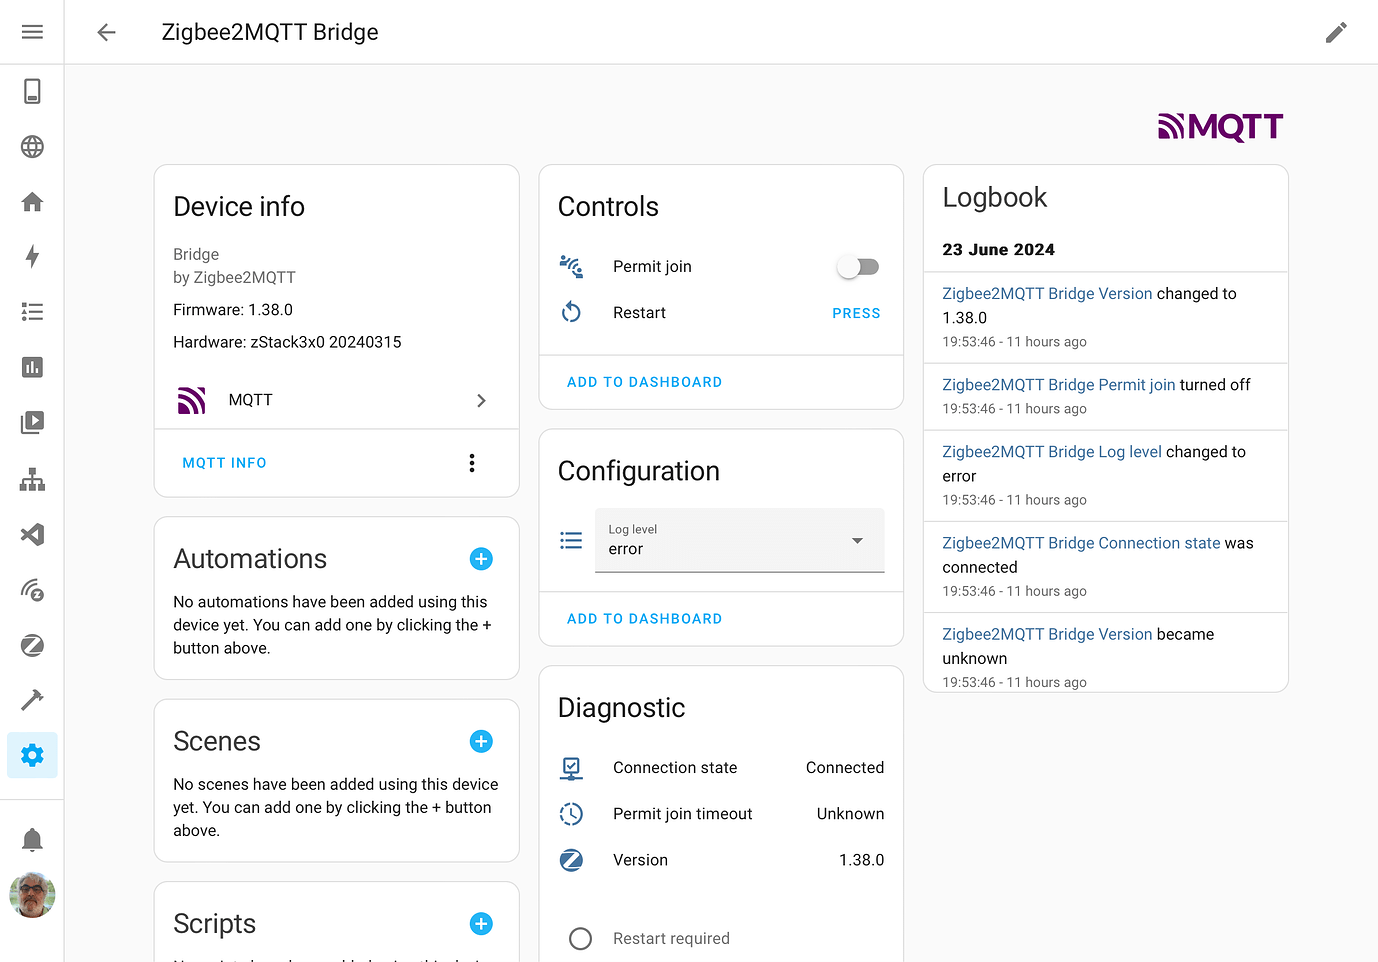Click the Permit join icon
Image resolution: width=1378 pixels, height=962 pixels.
[571, 266]
